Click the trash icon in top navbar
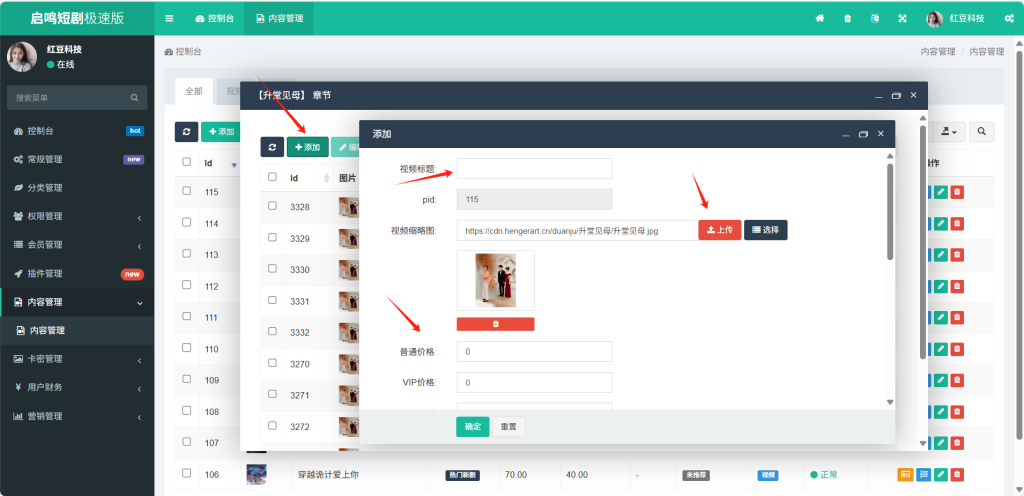The image size is (1024, 496). (847, 18)
